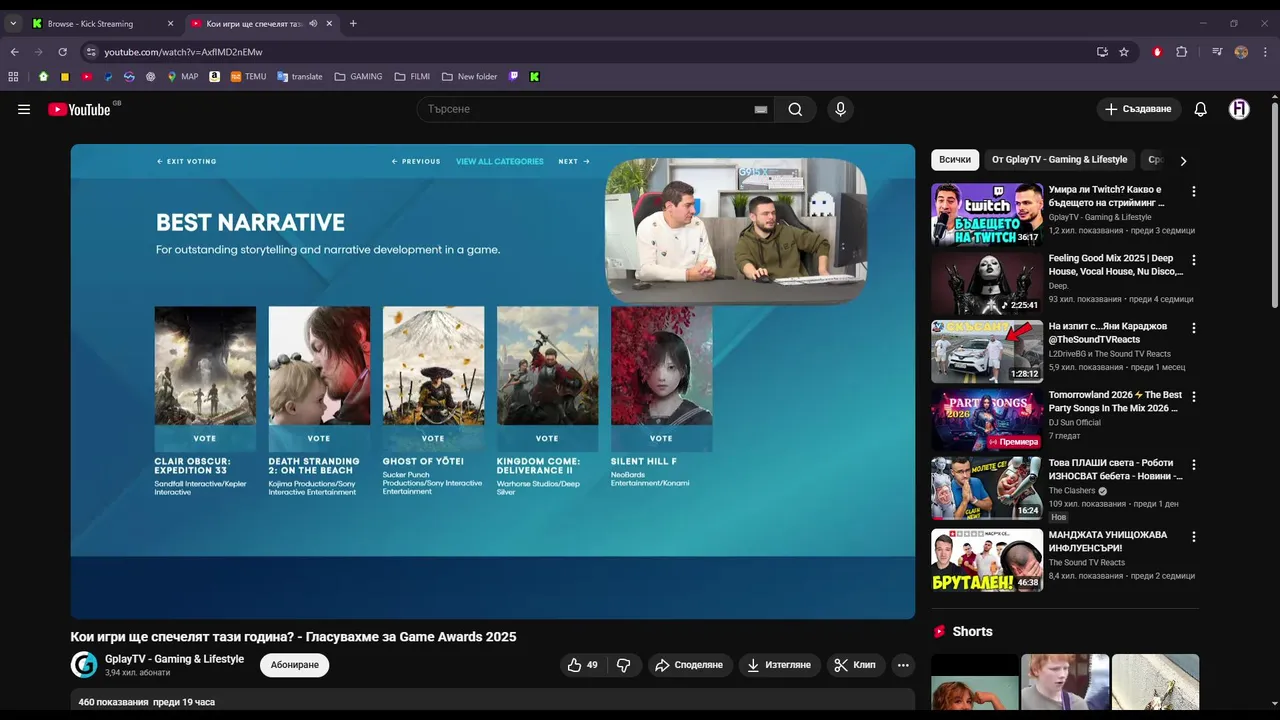1280x720 pixels.
Task: Open options for Feeling Good Mix video
Action: point(1193,260)
